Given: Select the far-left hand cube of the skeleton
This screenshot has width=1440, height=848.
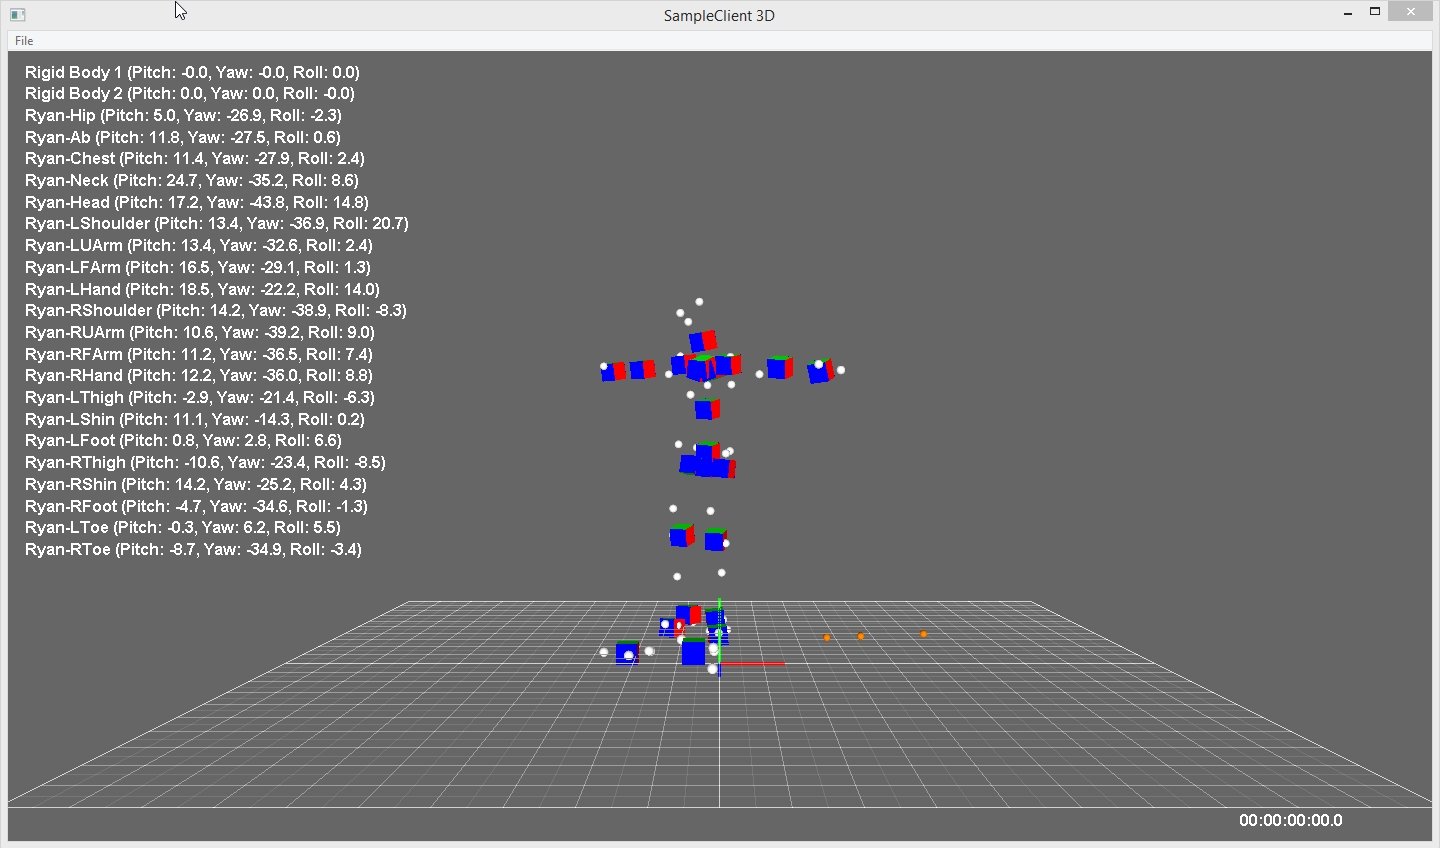Looking at the screenshot, I should (613, 371).
